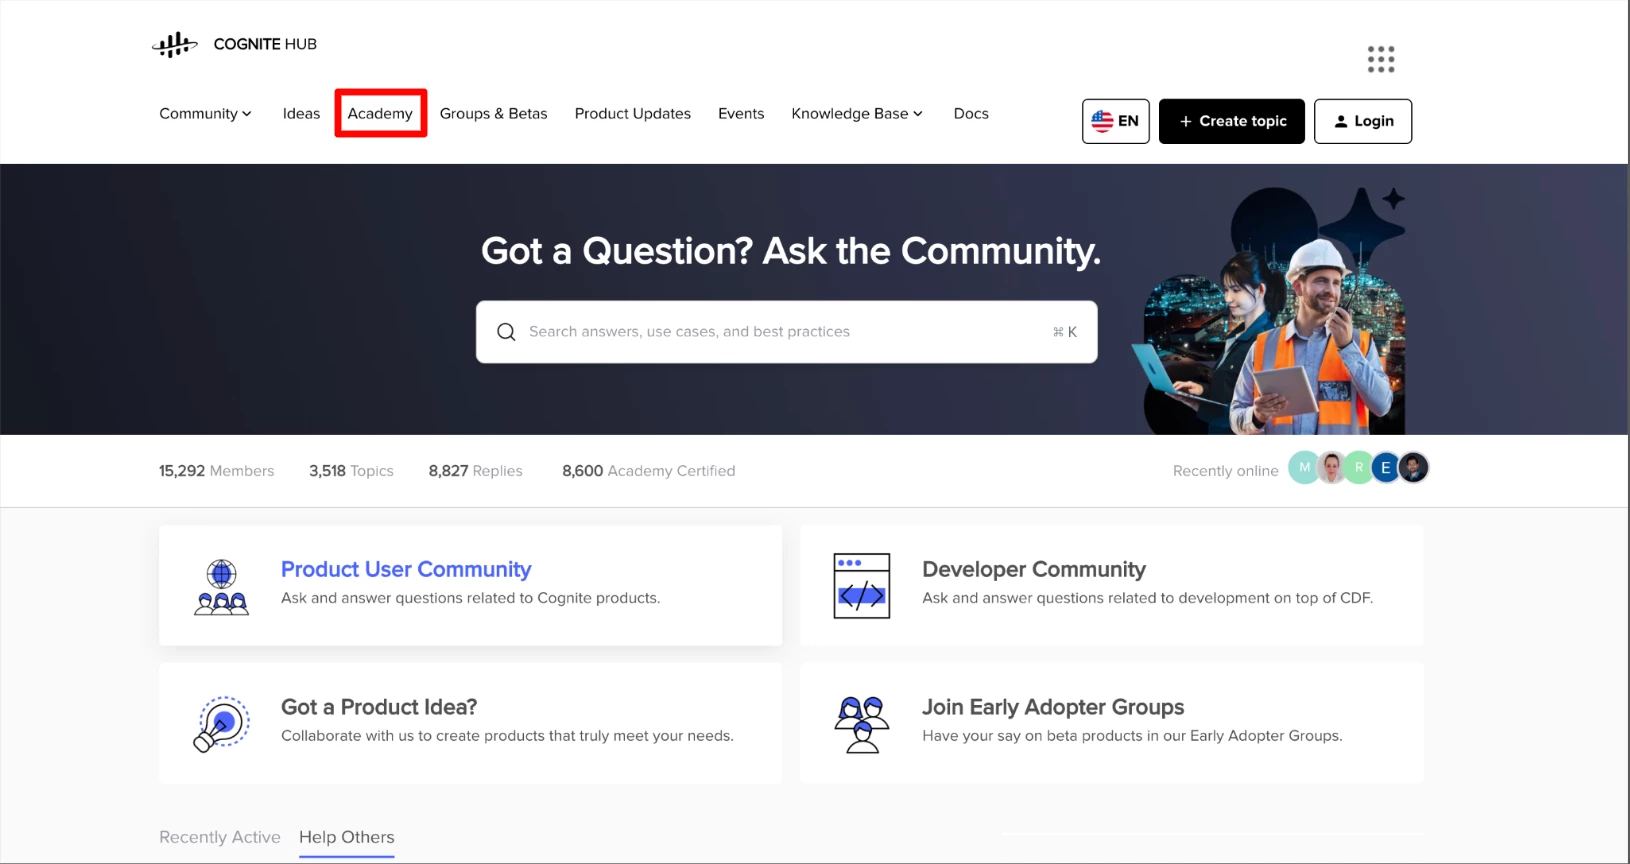Select the Help Others tab
1630x864 pixels.
(347, 837)
